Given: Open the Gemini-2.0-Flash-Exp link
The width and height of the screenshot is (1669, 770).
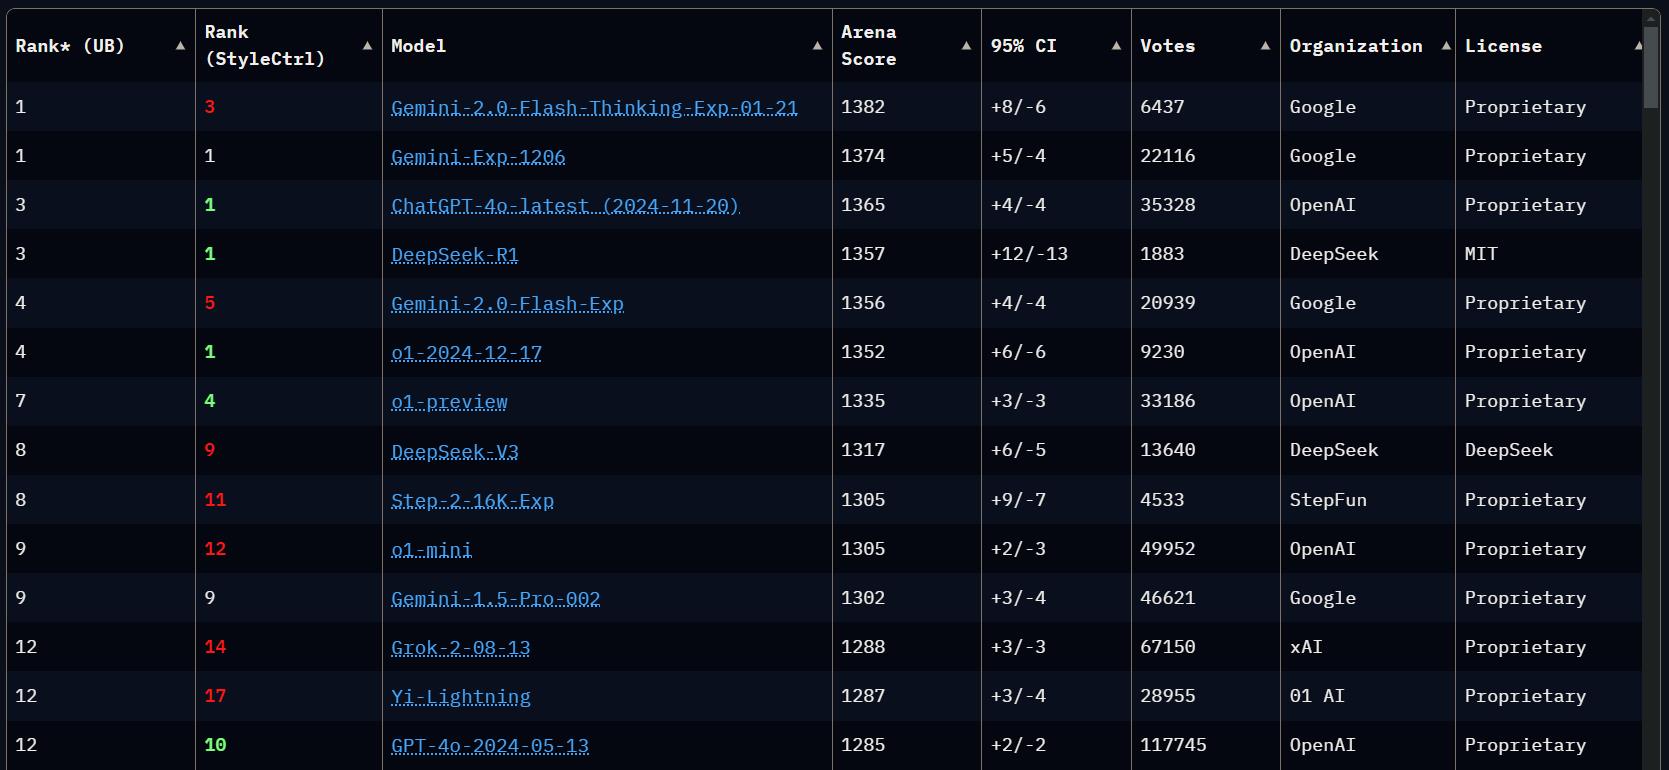Looking at the screenshot, I should point(507,304).
